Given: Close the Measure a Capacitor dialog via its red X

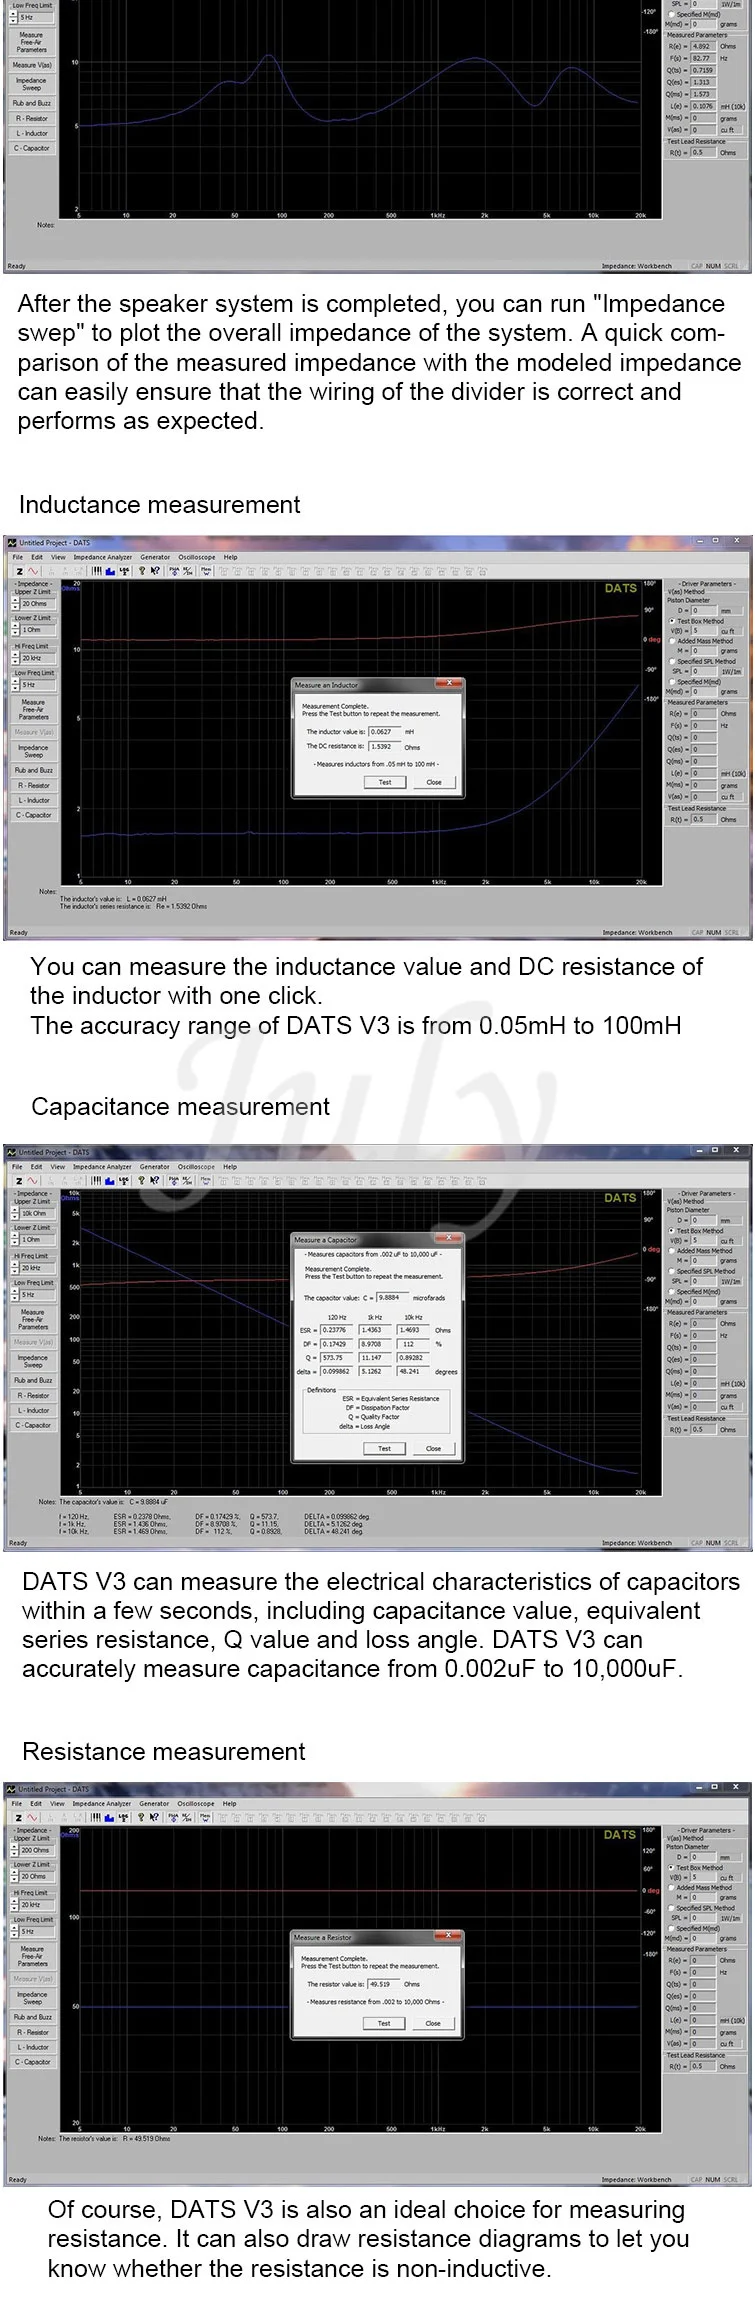Looking at the screenshot, I should pyautogui.click(x=449, y=1238).
